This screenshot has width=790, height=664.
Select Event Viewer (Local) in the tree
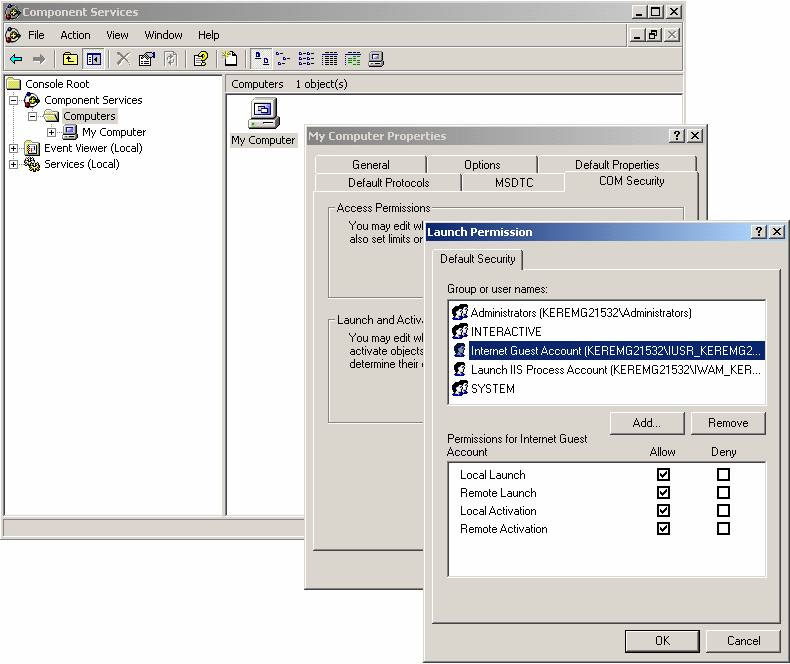(93, 148)
